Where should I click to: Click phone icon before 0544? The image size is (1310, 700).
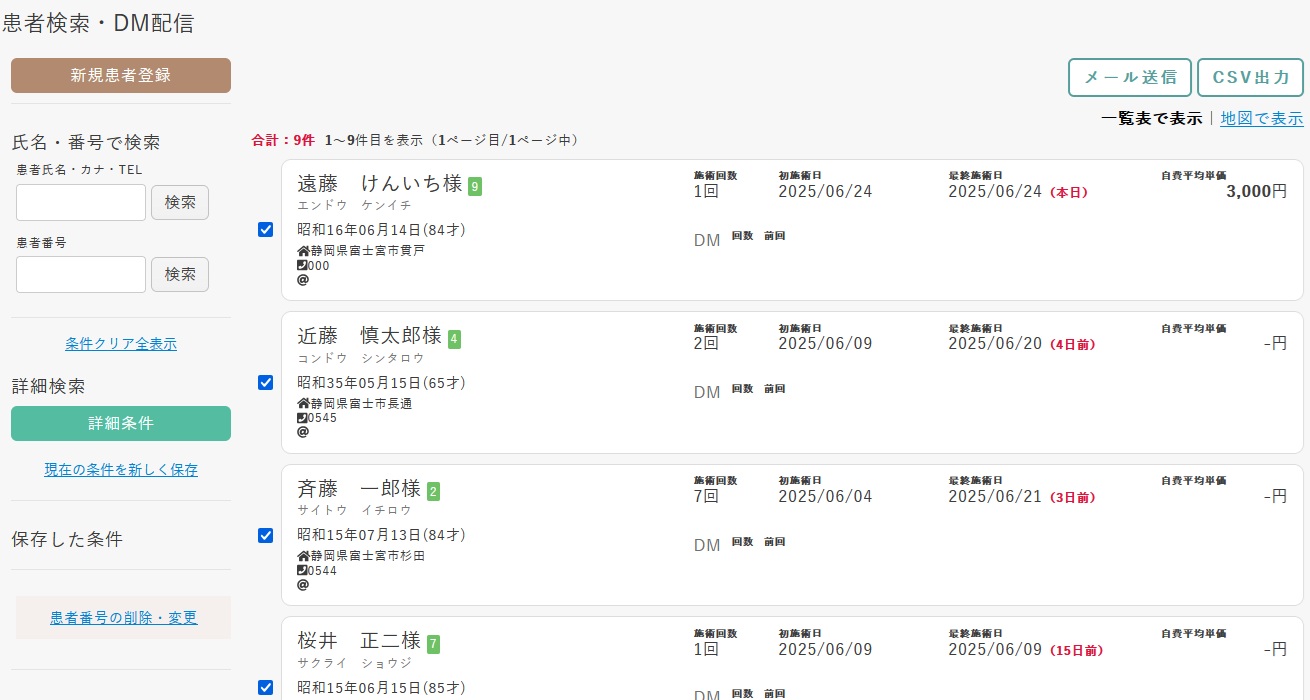point(302,570)
